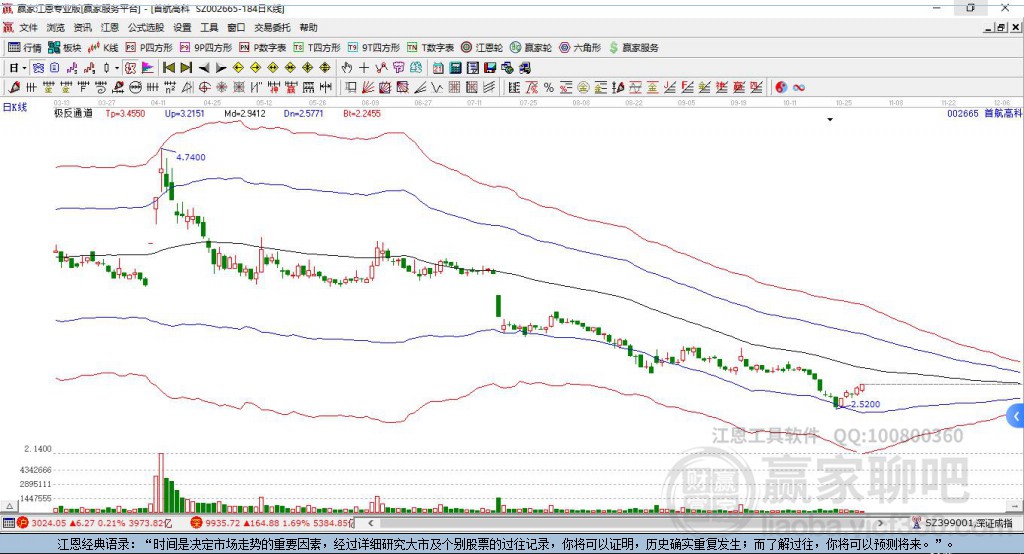Viewport: 1024px width, 554px height.
Task: Expand the blue side panel arrow
Action: point(1016,416)
